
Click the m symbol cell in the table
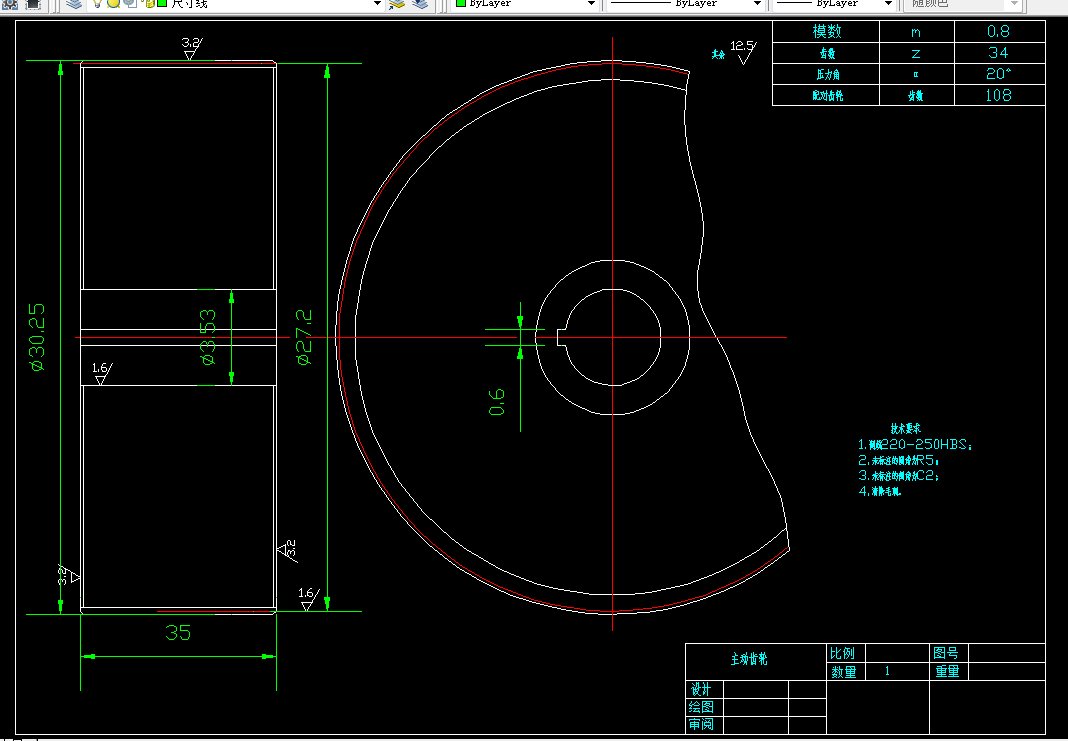click(917, 31)
